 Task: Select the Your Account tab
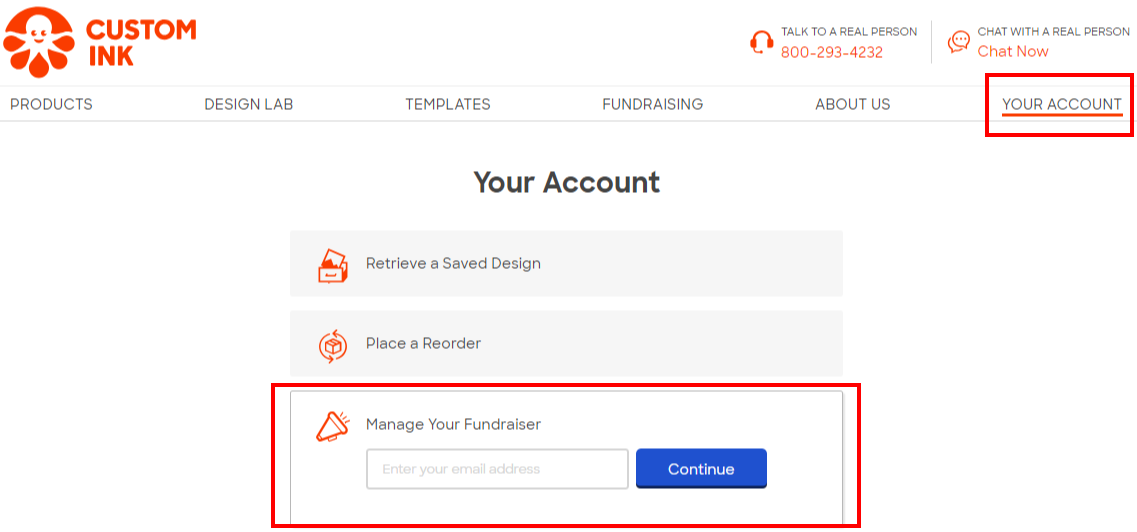(x=1061, y=104)
